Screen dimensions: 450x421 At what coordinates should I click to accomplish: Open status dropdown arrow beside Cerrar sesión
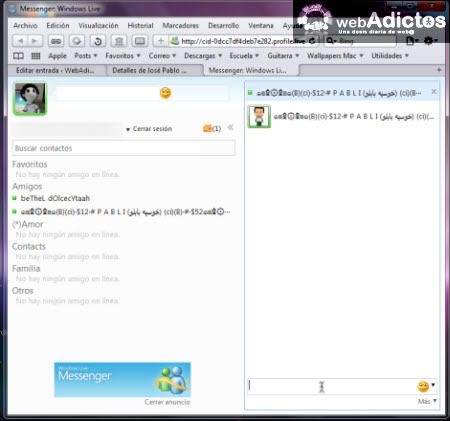point(128,129)
